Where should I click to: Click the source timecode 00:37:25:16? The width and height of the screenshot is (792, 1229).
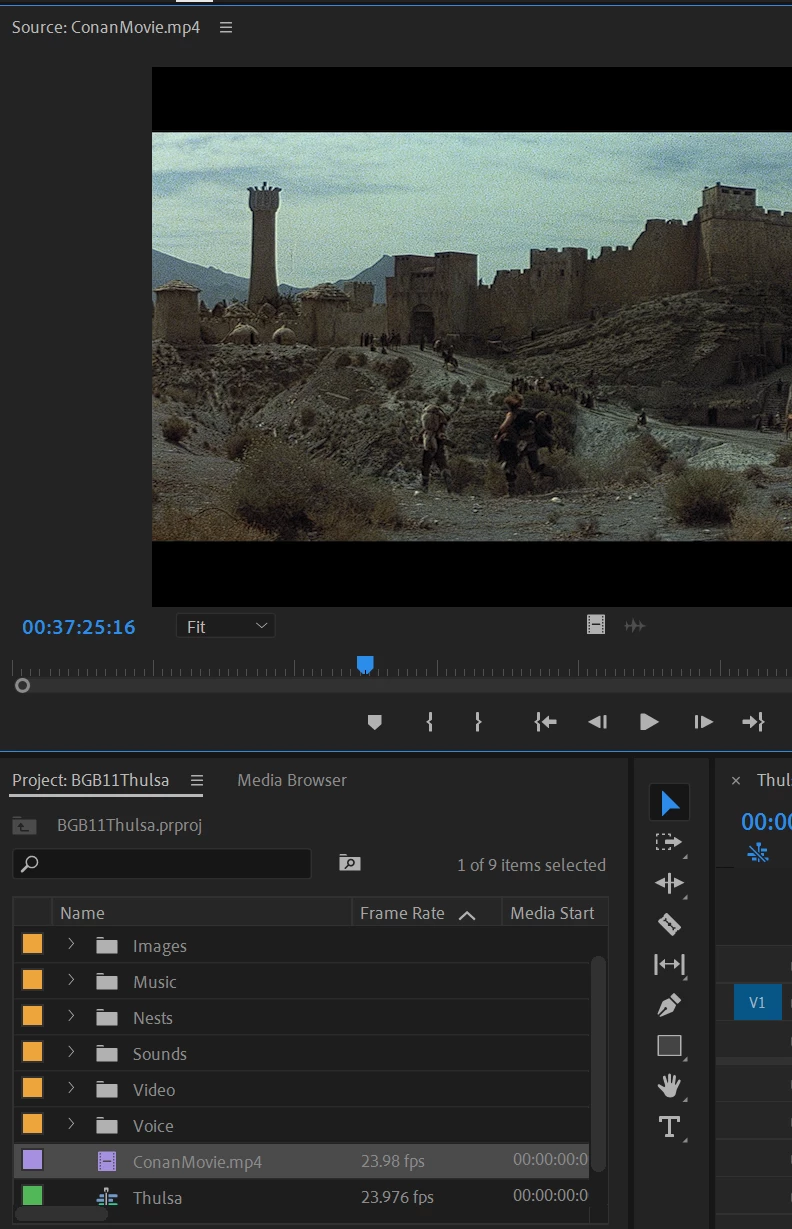click(79, 627)
